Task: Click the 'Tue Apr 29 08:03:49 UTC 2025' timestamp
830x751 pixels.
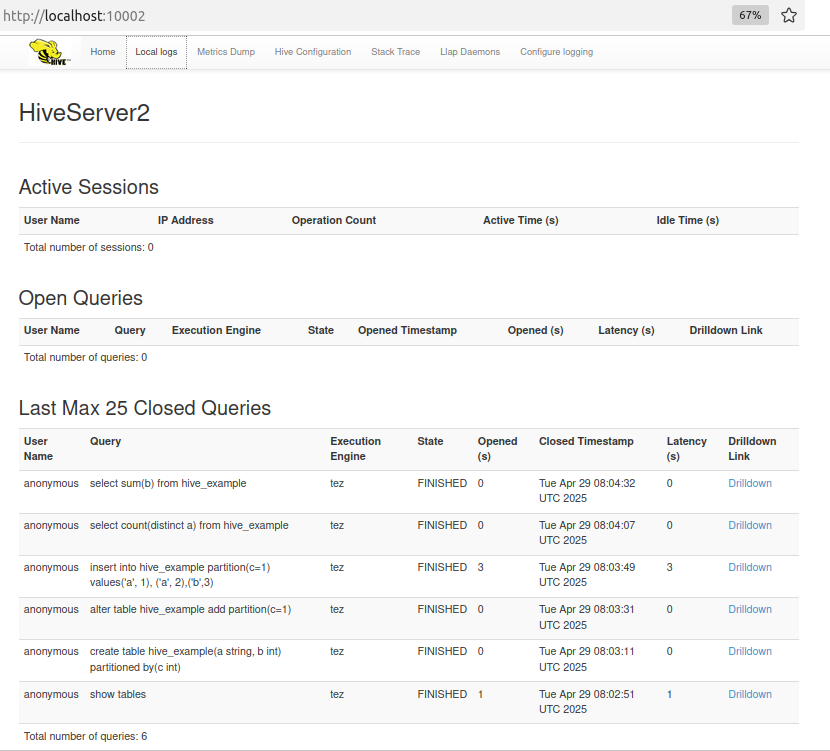Action: click(x=587, y=575)
